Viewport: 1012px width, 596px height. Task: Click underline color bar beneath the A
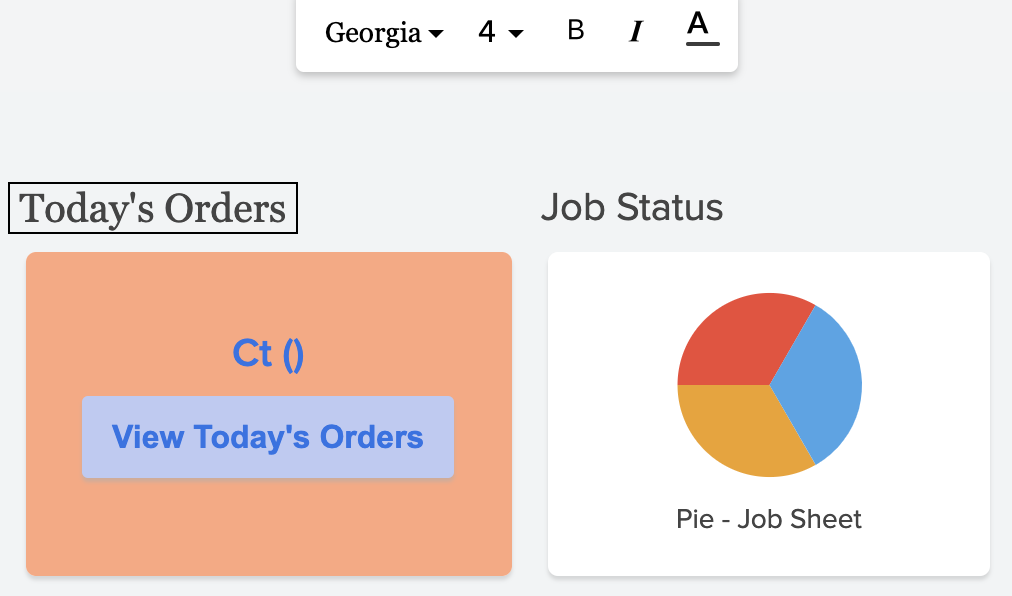click(702, 43)
